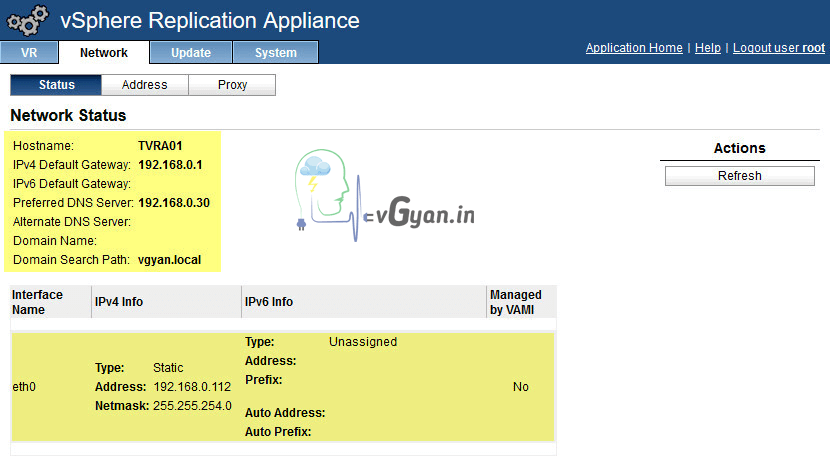Image resolution: width=830 pixels, height=473 pixels.
Task: Open the Help link
Action: click(707, 48)
